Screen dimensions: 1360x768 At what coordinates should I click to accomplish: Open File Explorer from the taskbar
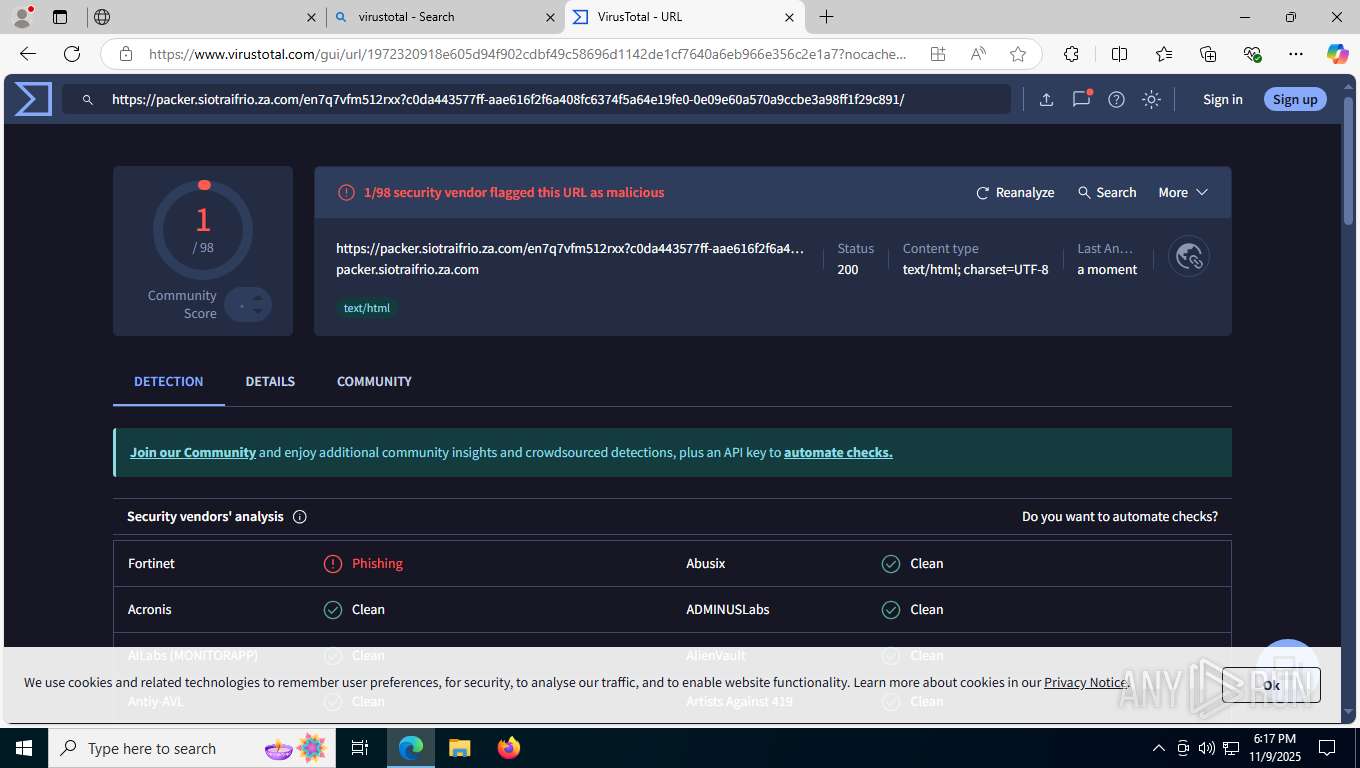pyautogui.click(x=459, y=748)
